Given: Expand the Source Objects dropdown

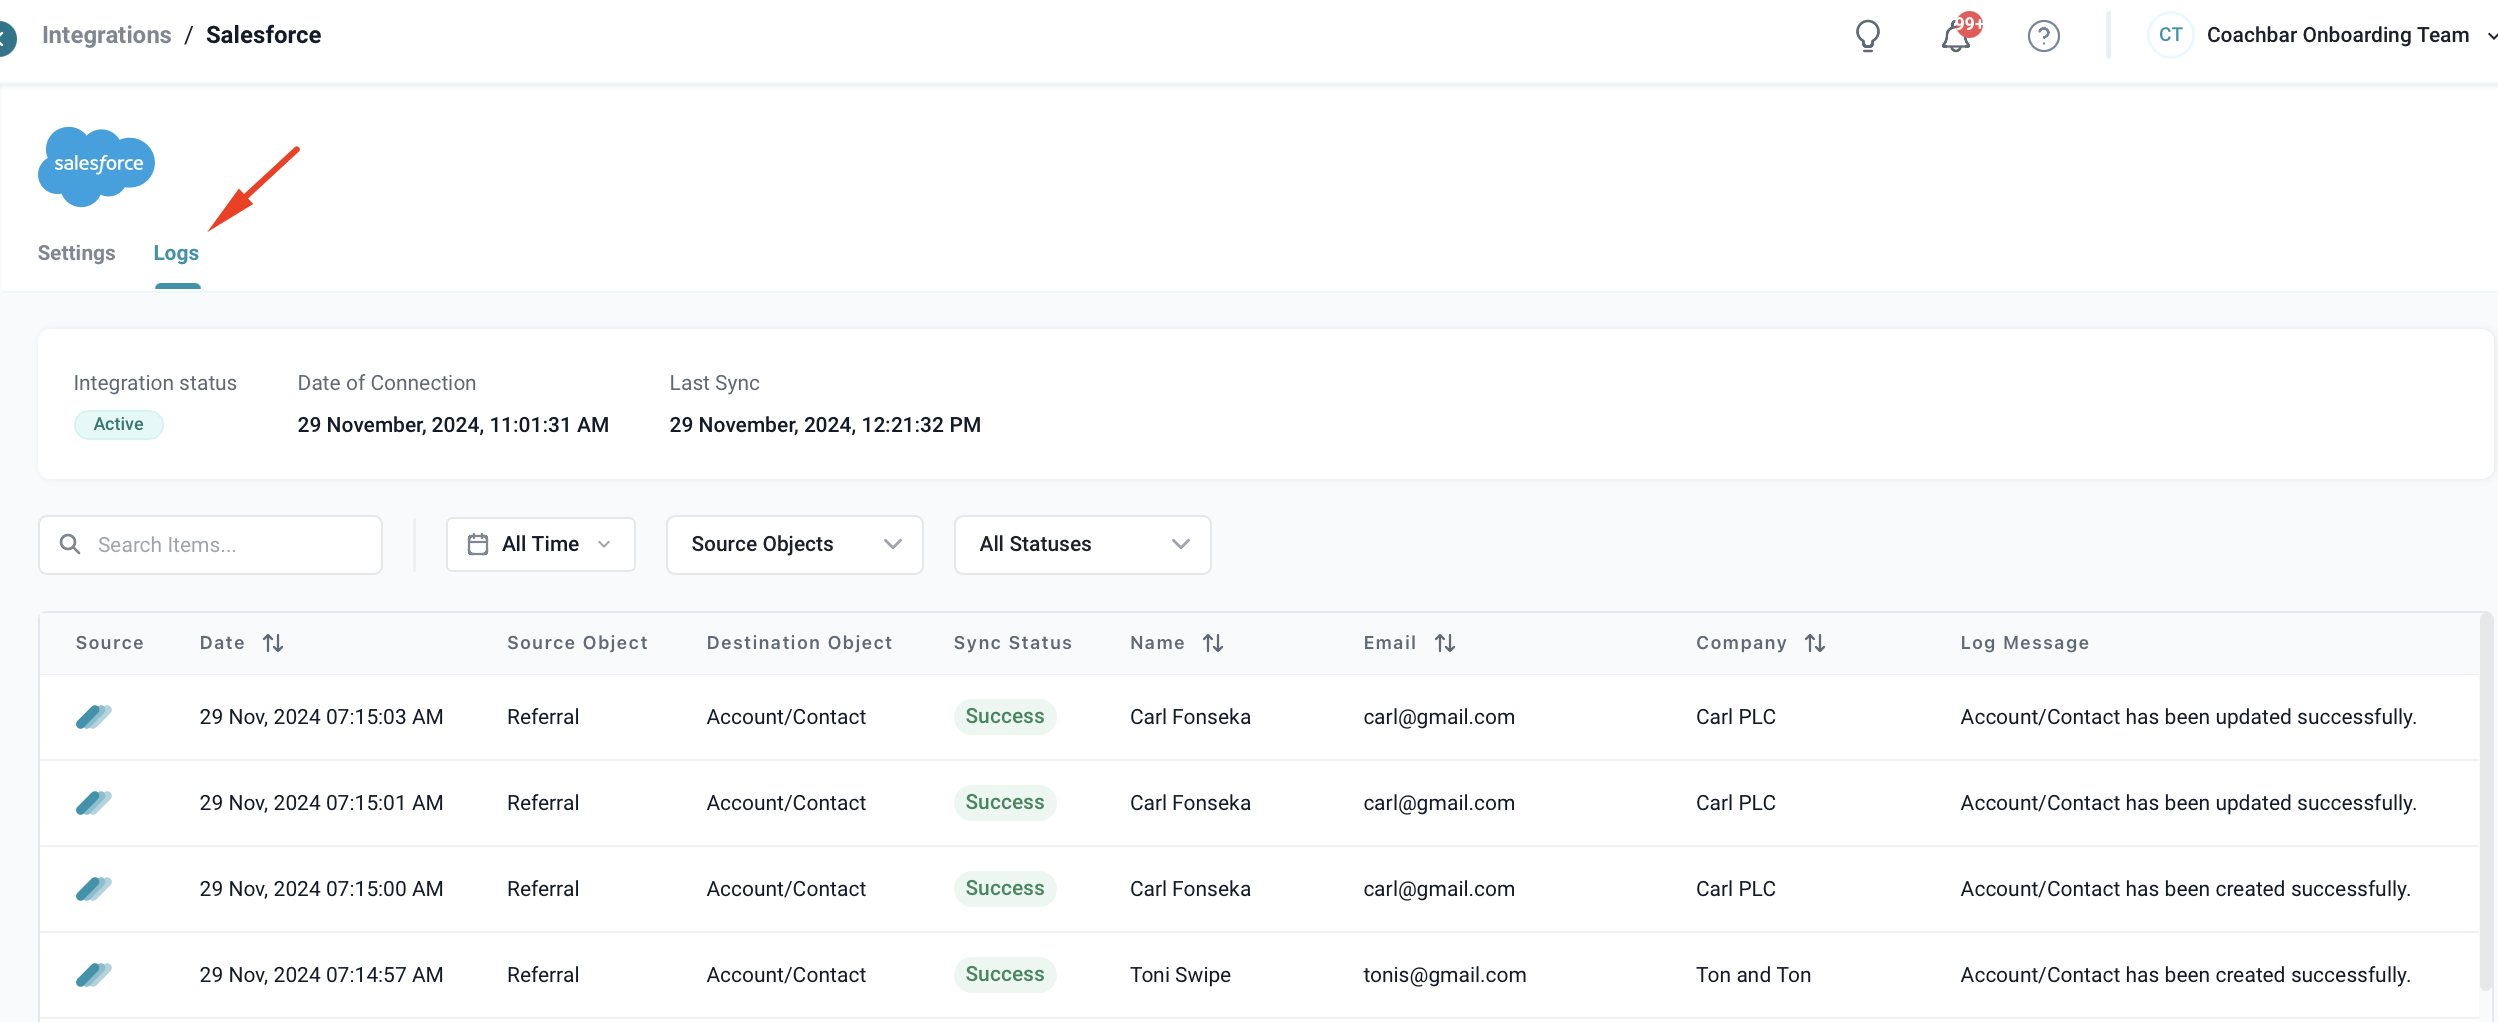Looking at the screenshot, I should [x=794, y=544].
